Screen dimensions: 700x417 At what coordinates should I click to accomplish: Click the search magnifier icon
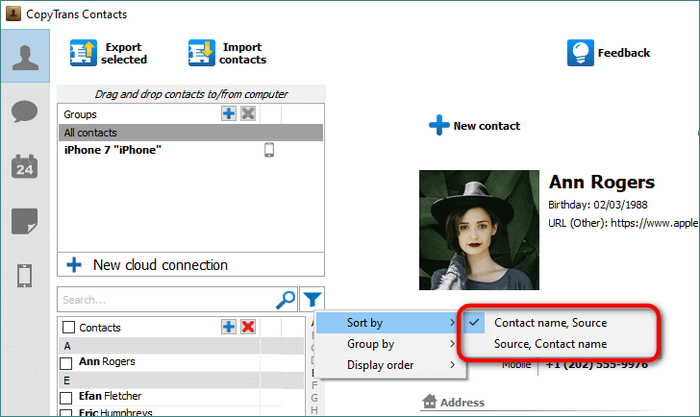[x=286, y=300]
